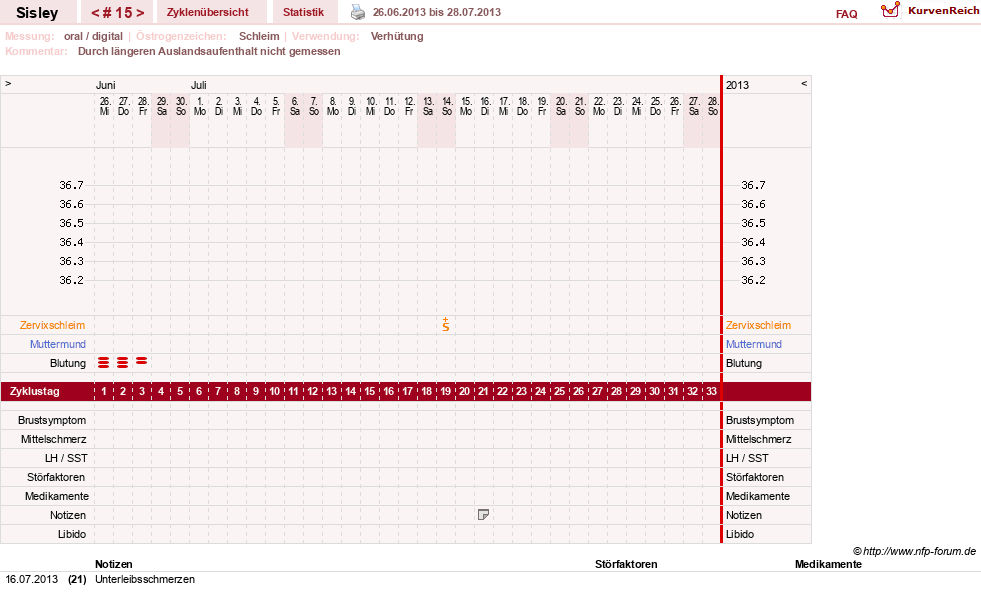Image resolution: width=981 pixels, height=603 pixels.
Task: Select cycle day 1 in Zyklustag row
Action: point(104,392)
